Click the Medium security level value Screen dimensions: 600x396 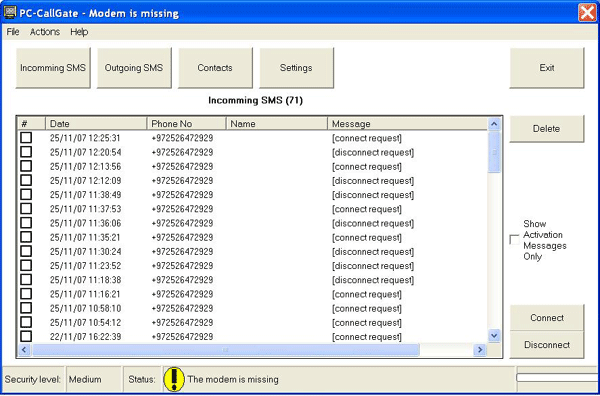(x=85, y=380)
